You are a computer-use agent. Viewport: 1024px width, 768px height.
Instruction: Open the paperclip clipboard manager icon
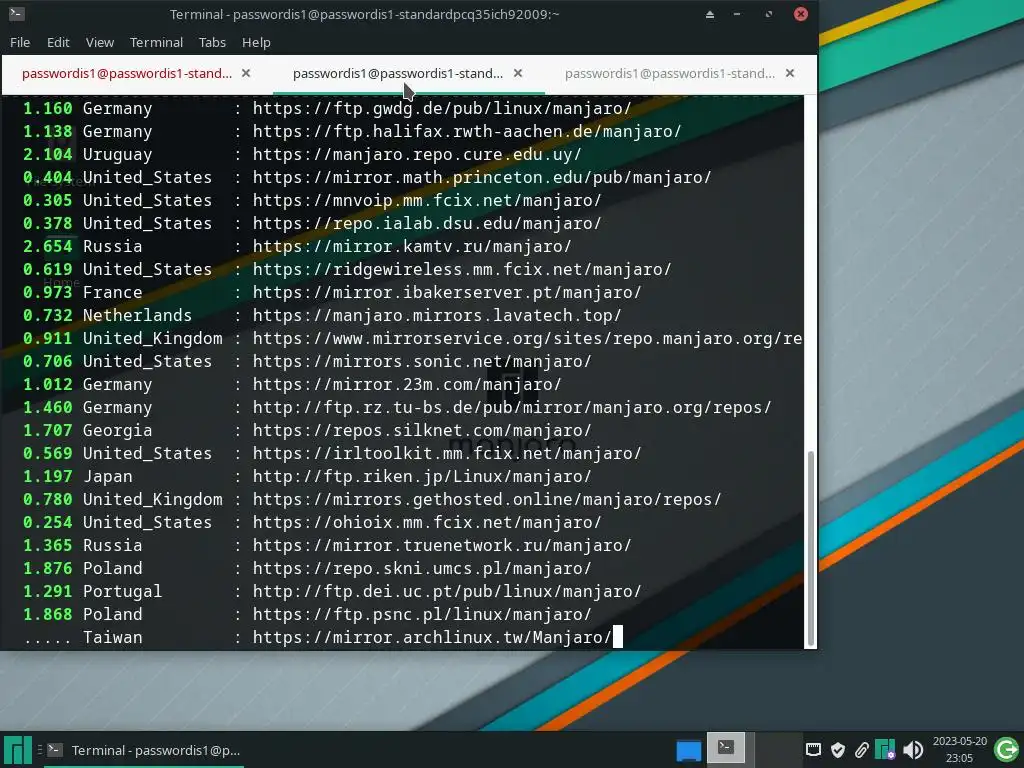click(x=861, y=750)
